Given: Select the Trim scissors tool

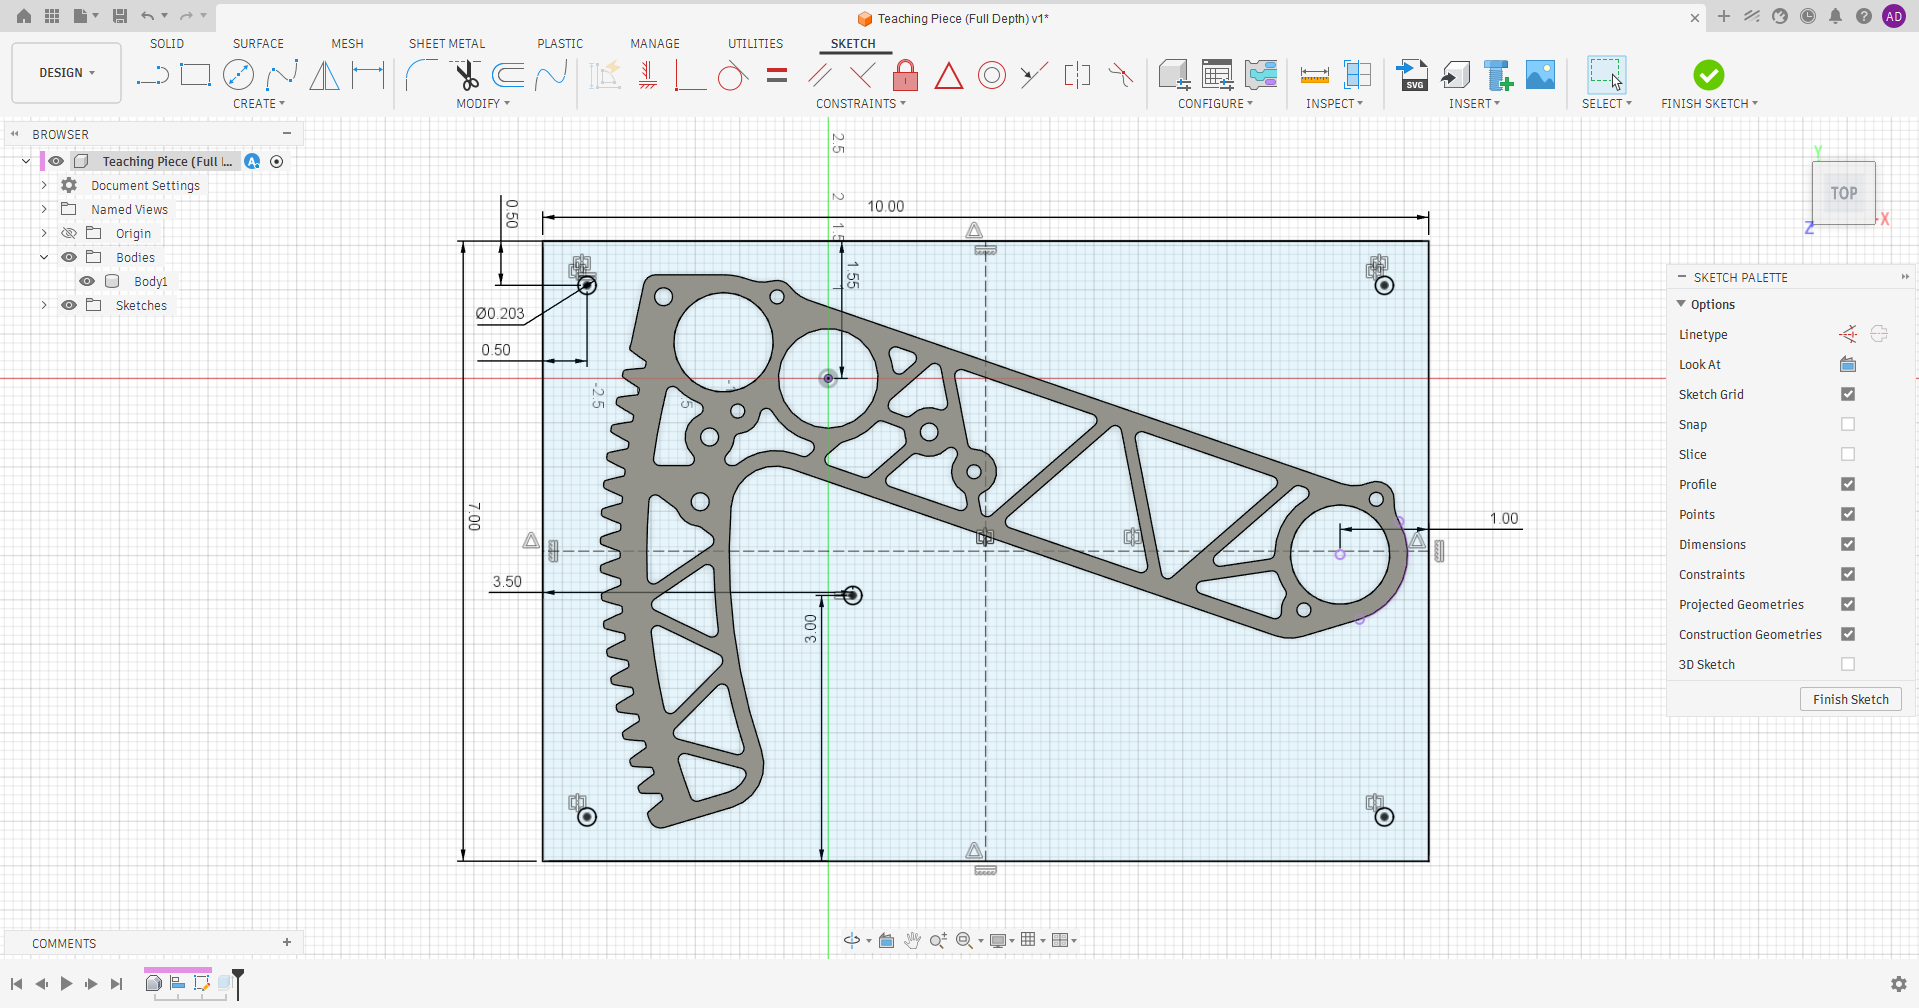Looking at the screenshot, I should tap(466, 75).
